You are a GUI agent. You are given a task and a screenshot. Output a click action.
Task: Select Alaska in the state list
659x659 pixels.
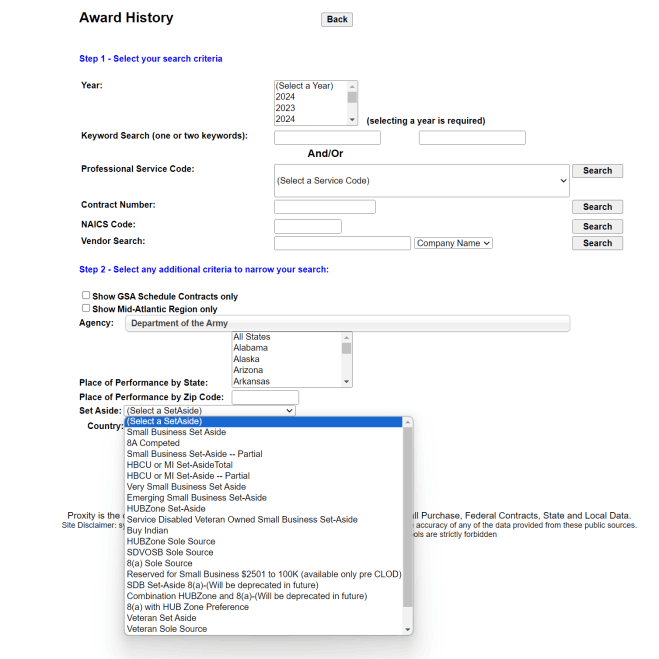pyautogui.click(x=287, y=359)
